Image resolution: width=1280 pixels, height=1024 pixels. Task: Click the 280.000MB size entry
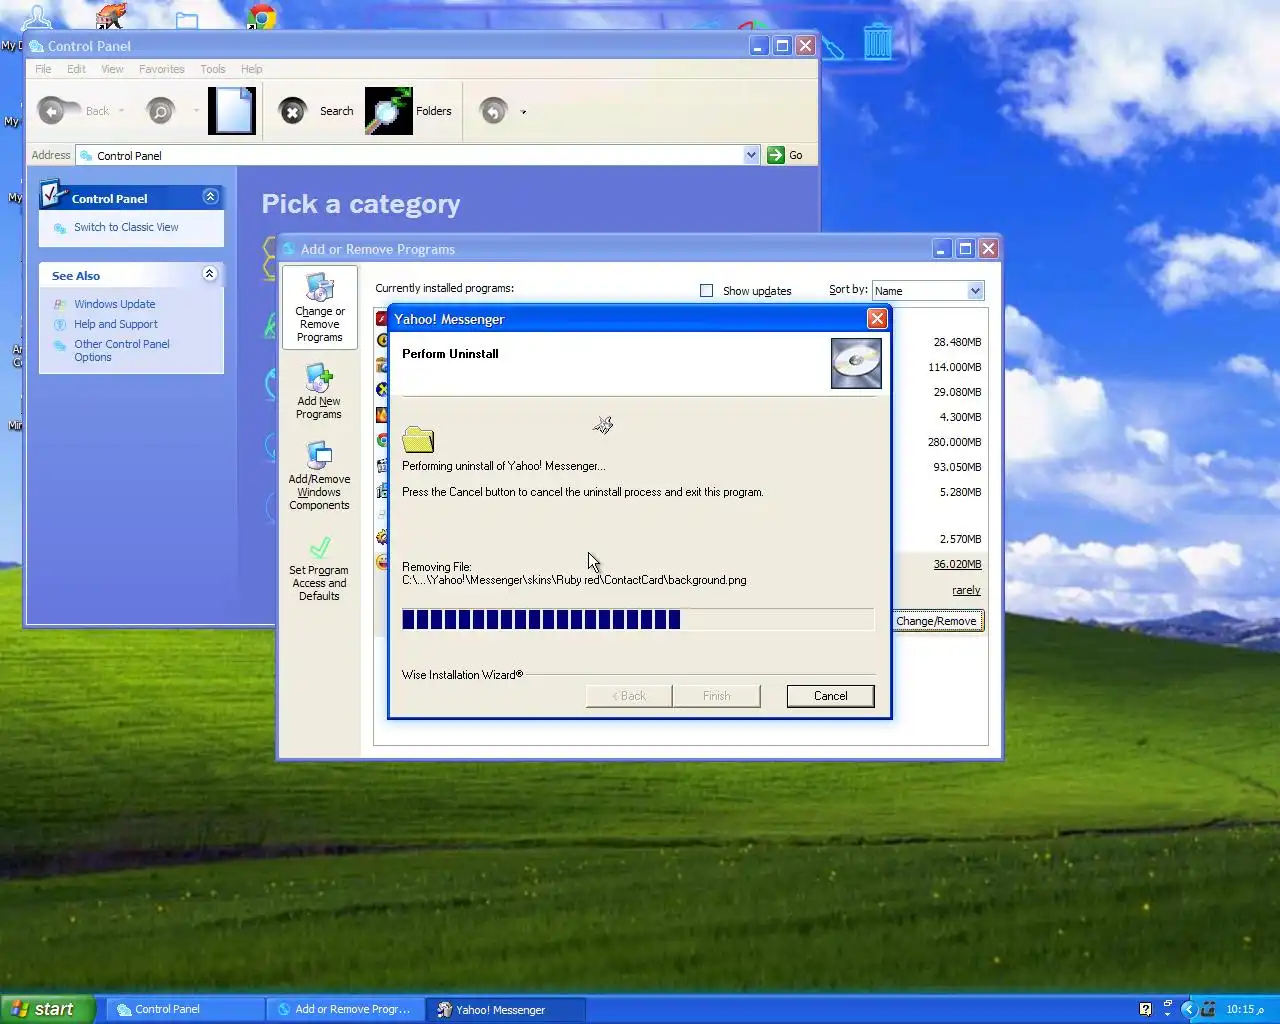[x=954, y=442]
